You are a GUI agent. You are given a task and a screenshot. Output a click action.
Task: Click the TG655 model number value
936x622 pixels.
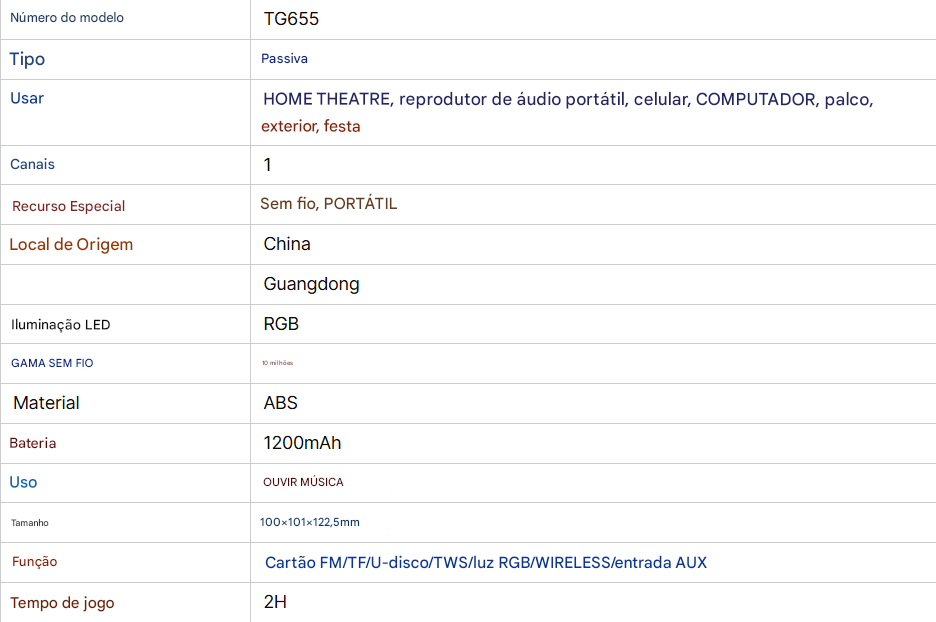pyautogui.click(x=291, y=19)
